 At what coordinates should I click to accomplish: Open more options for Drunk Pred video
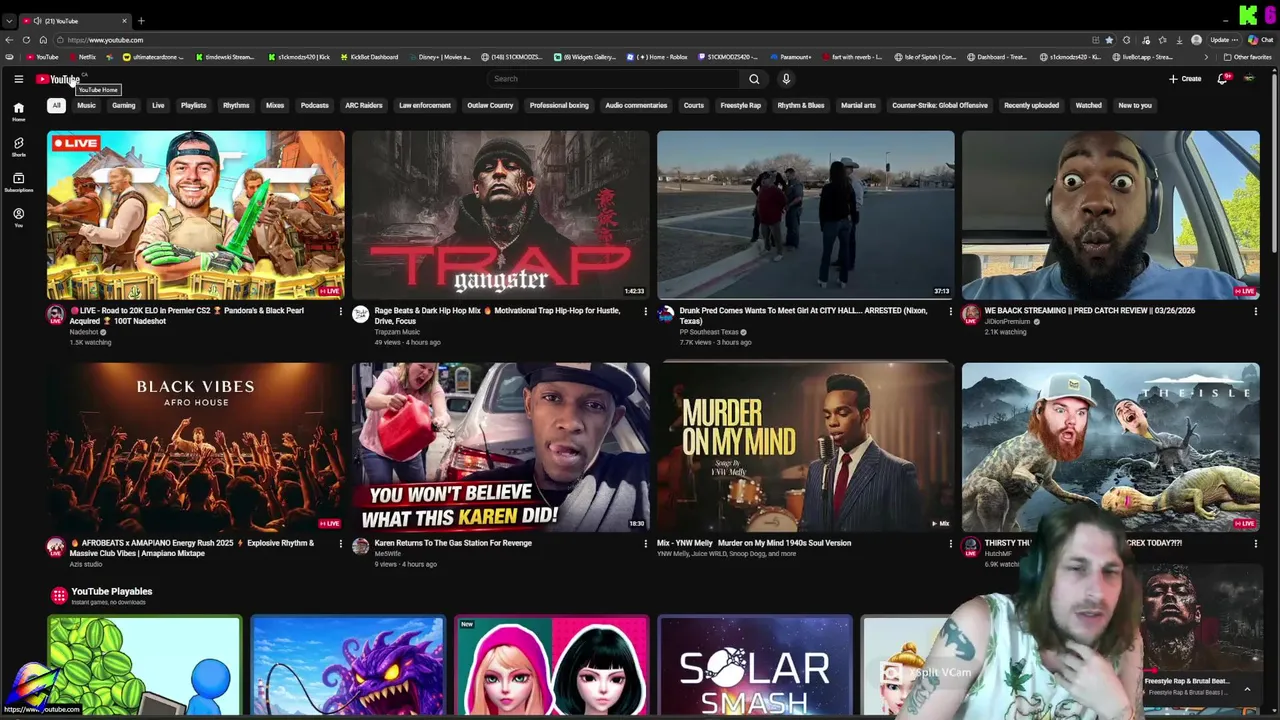[x=950, y=311]
